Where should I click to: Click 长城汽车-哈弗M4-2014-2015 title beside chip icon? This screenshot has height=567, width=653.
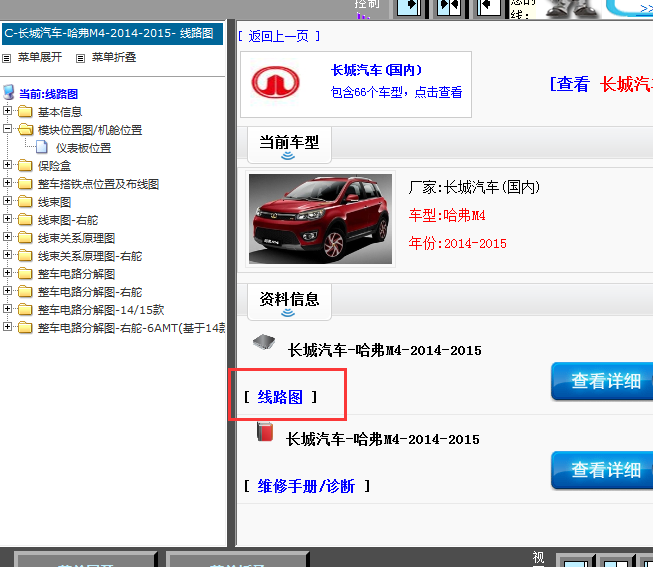(384, 350)
